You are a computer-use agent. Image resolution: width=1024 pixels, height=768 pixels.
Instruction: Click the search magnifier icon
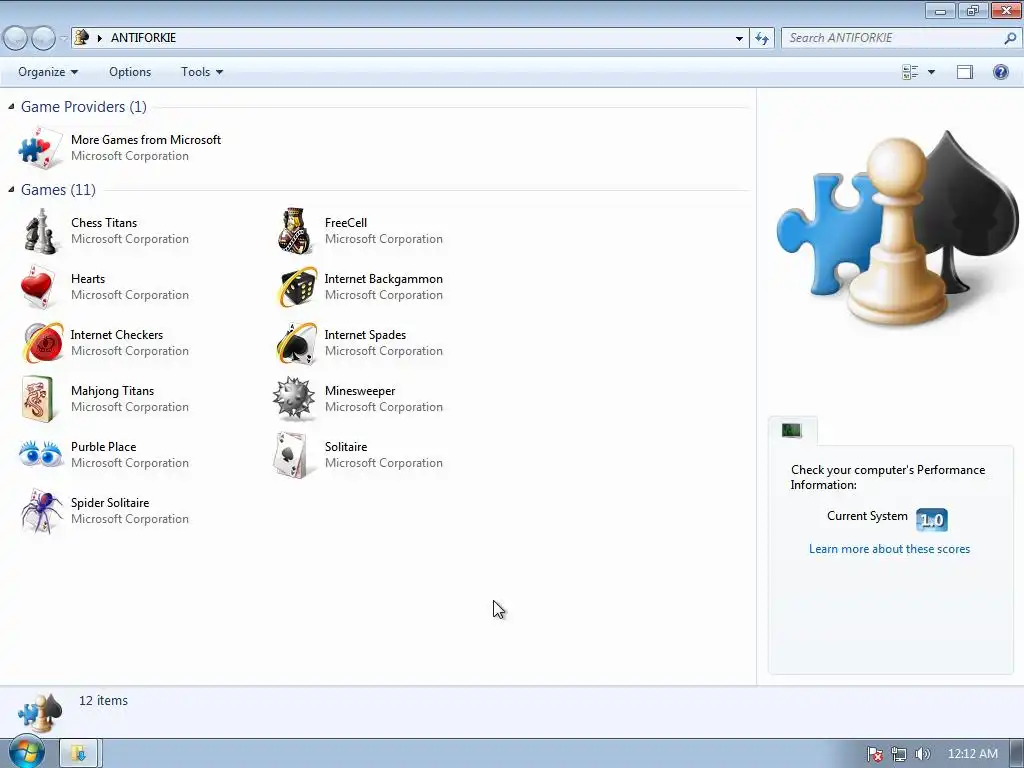tap(1010, 38)
